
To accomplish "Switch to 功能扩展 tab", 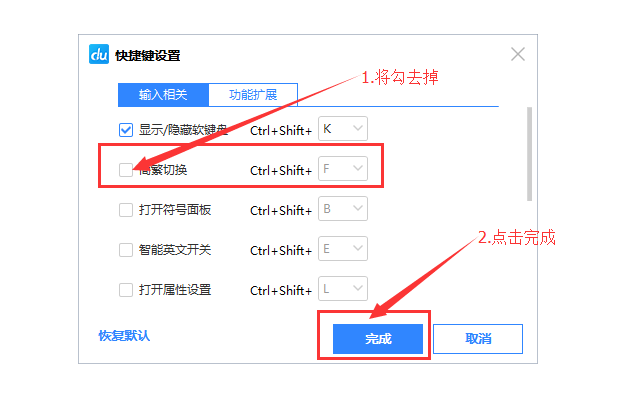I will pos(253,95).
